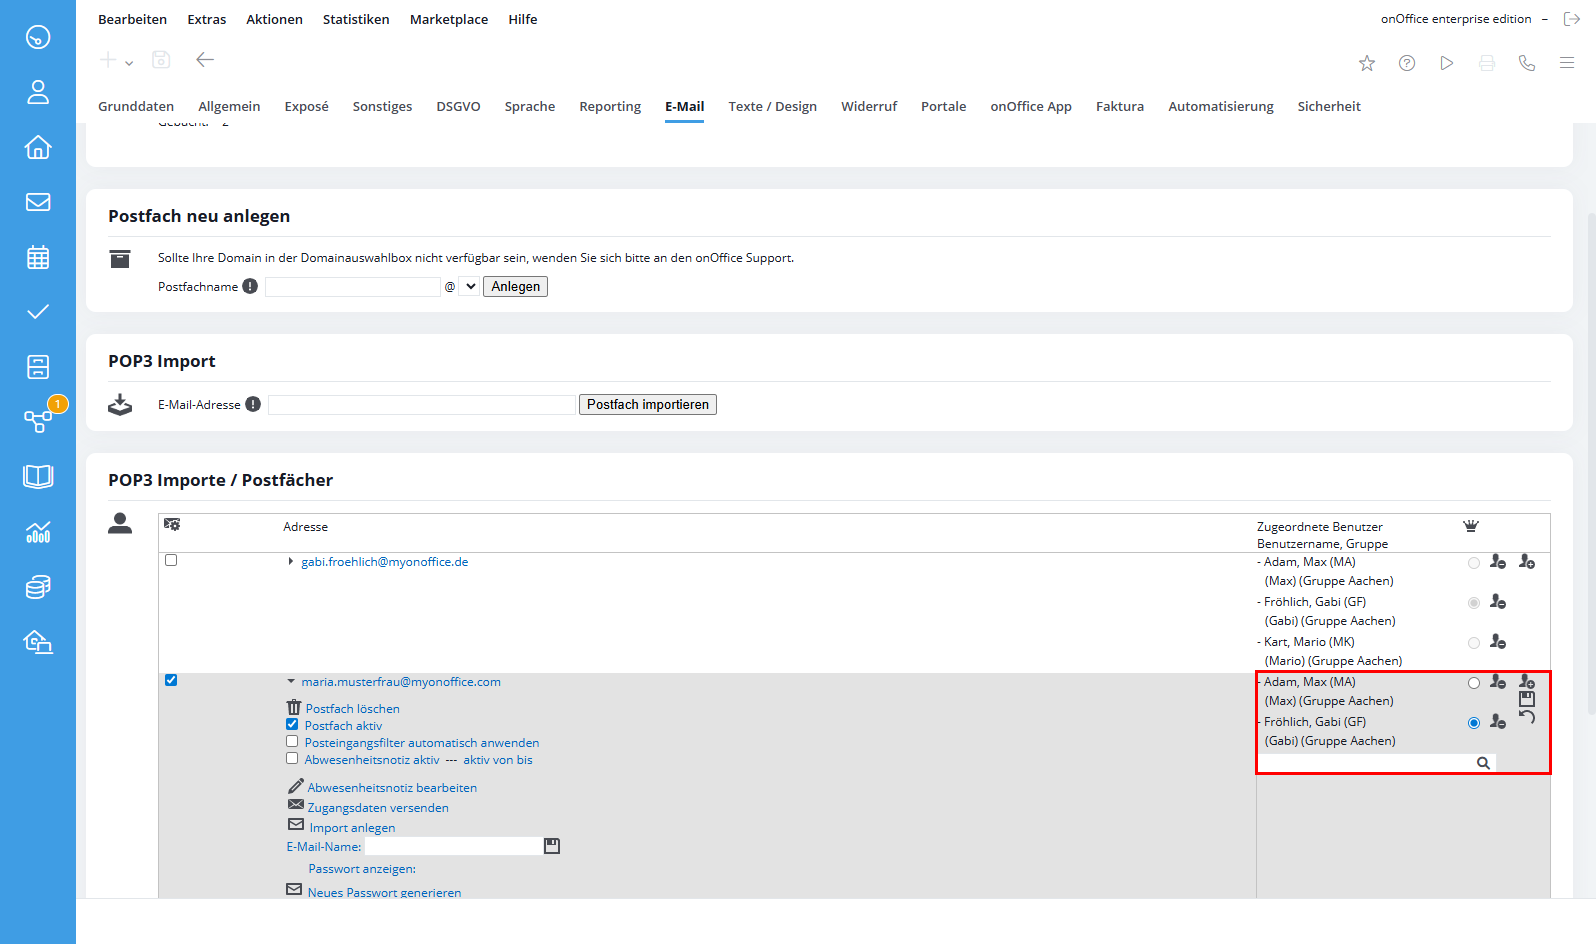
Task: Open the domain dropdown next to @
Action: pos(470,287)
